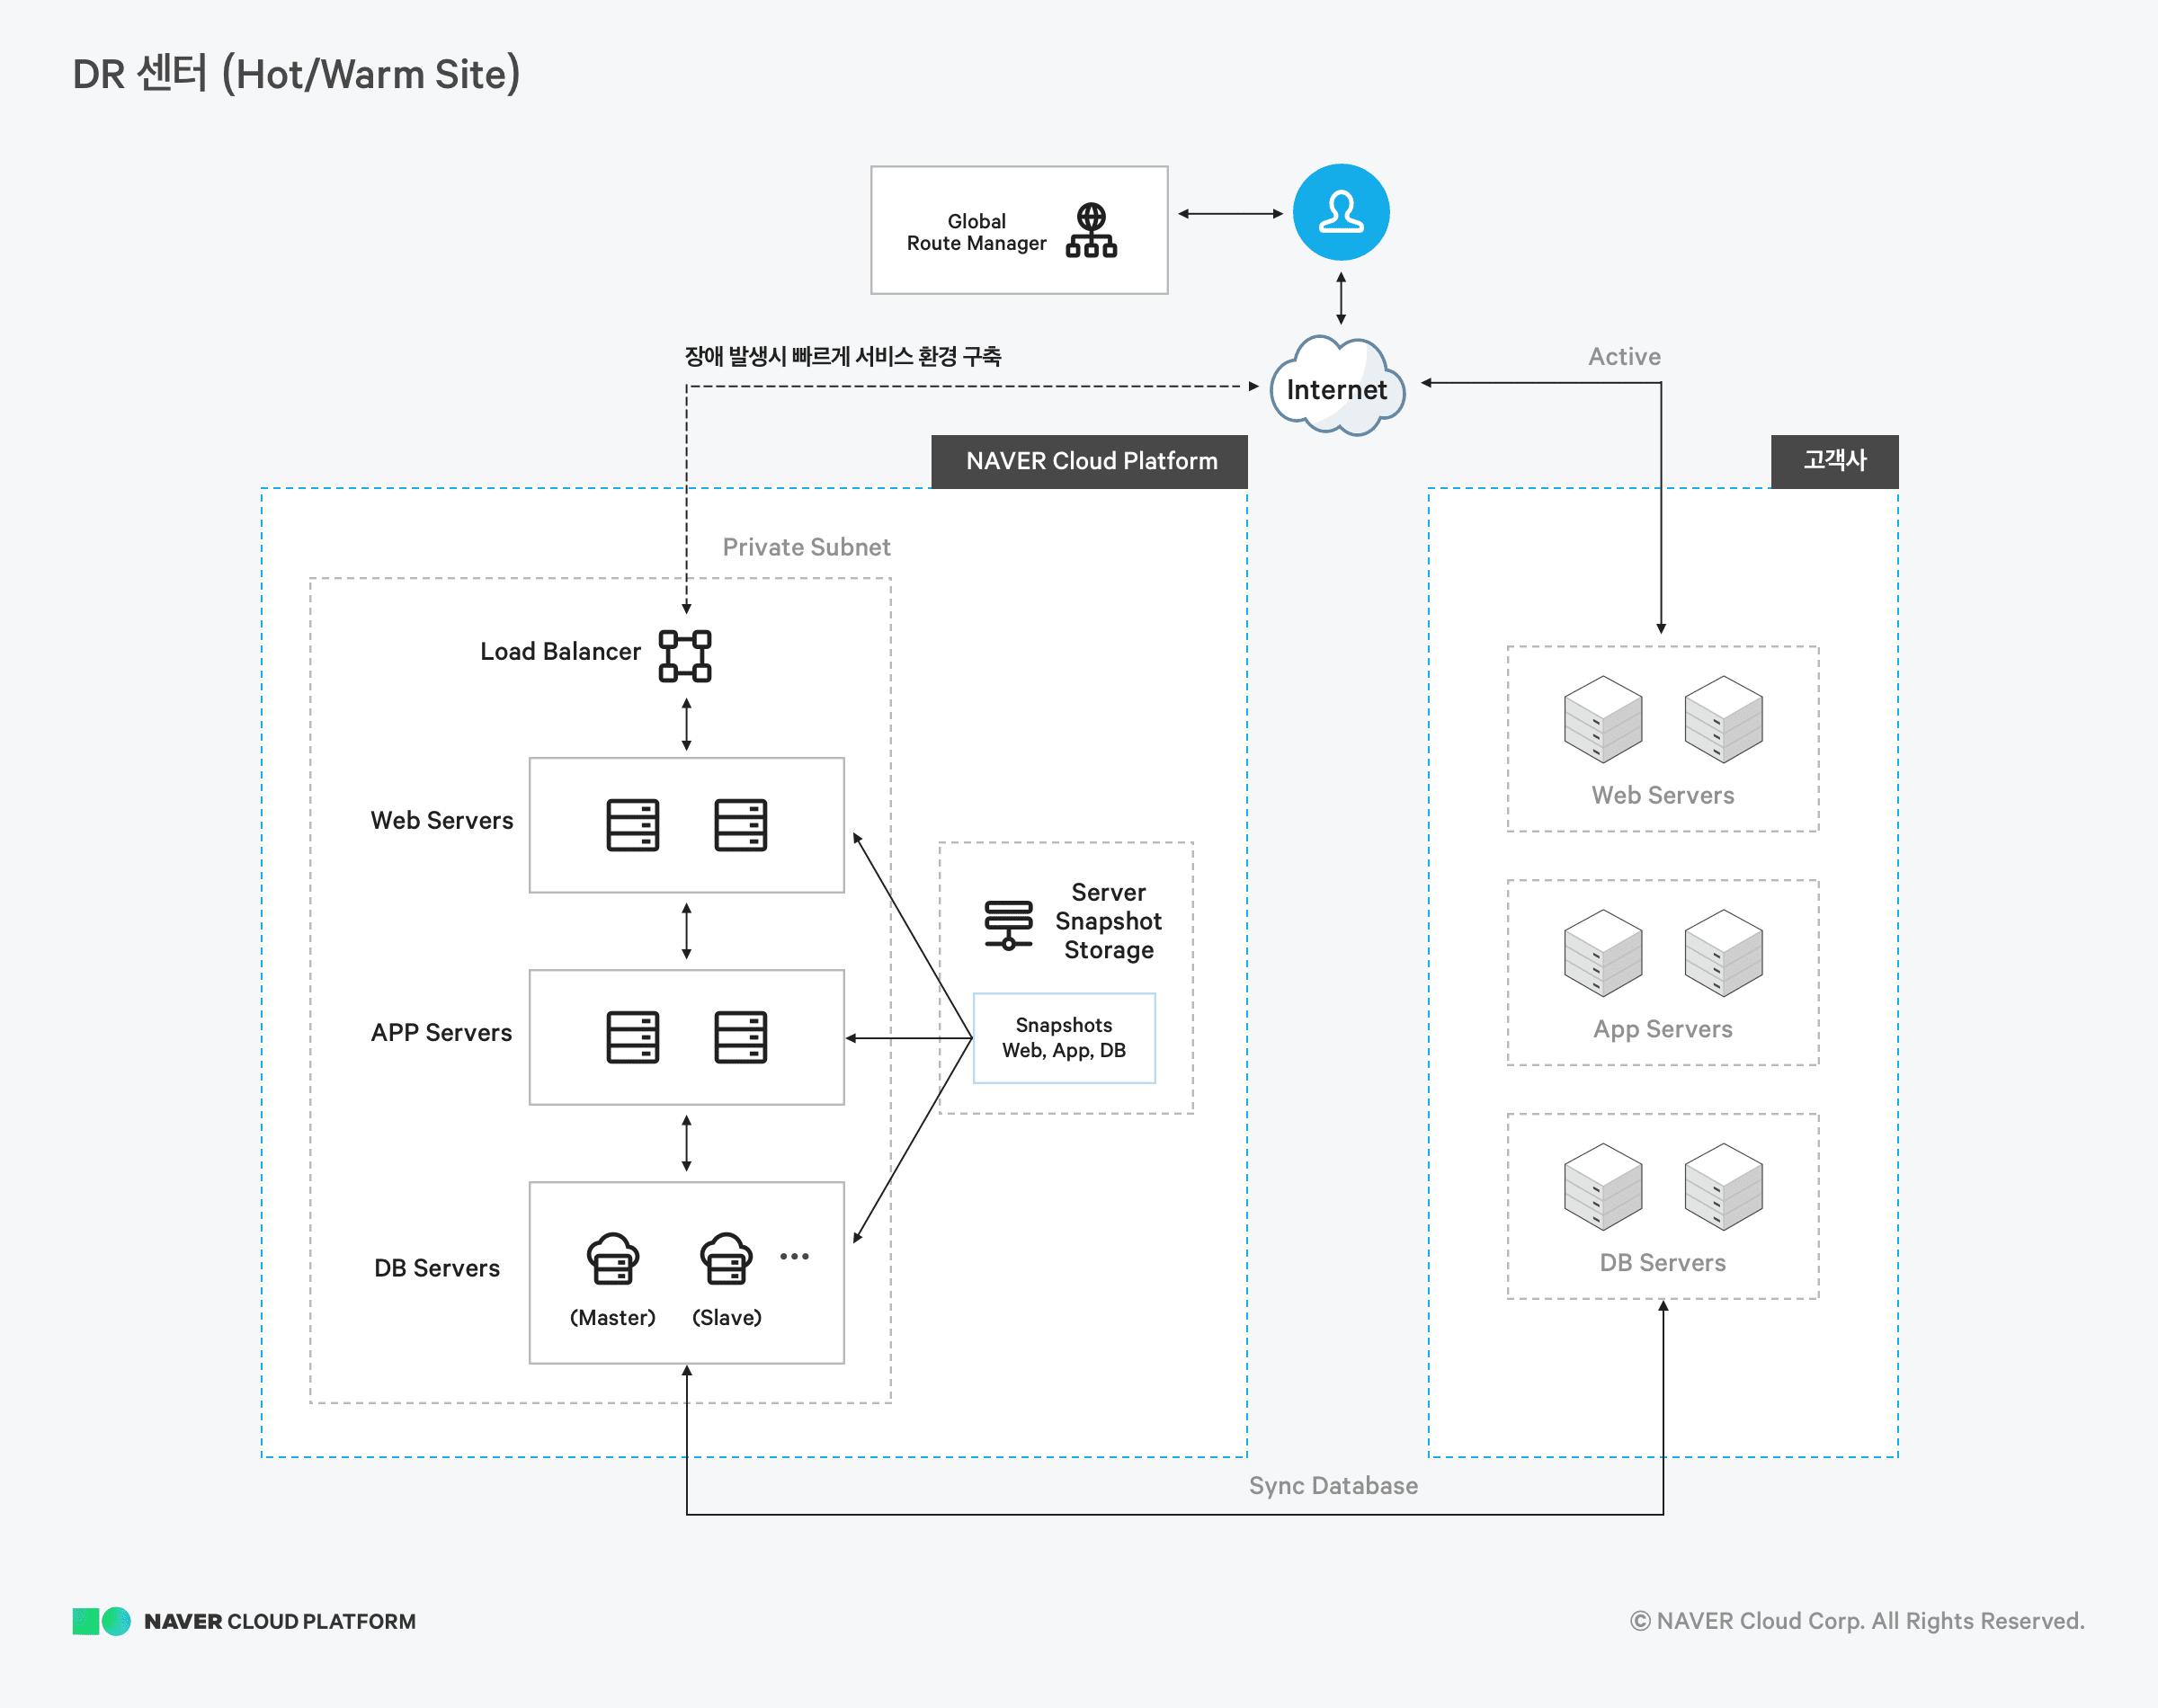The height and width of the screenshot is (1708, 2158).
Task: Click the Server Snapshot Storage text
Action: 1108,921
